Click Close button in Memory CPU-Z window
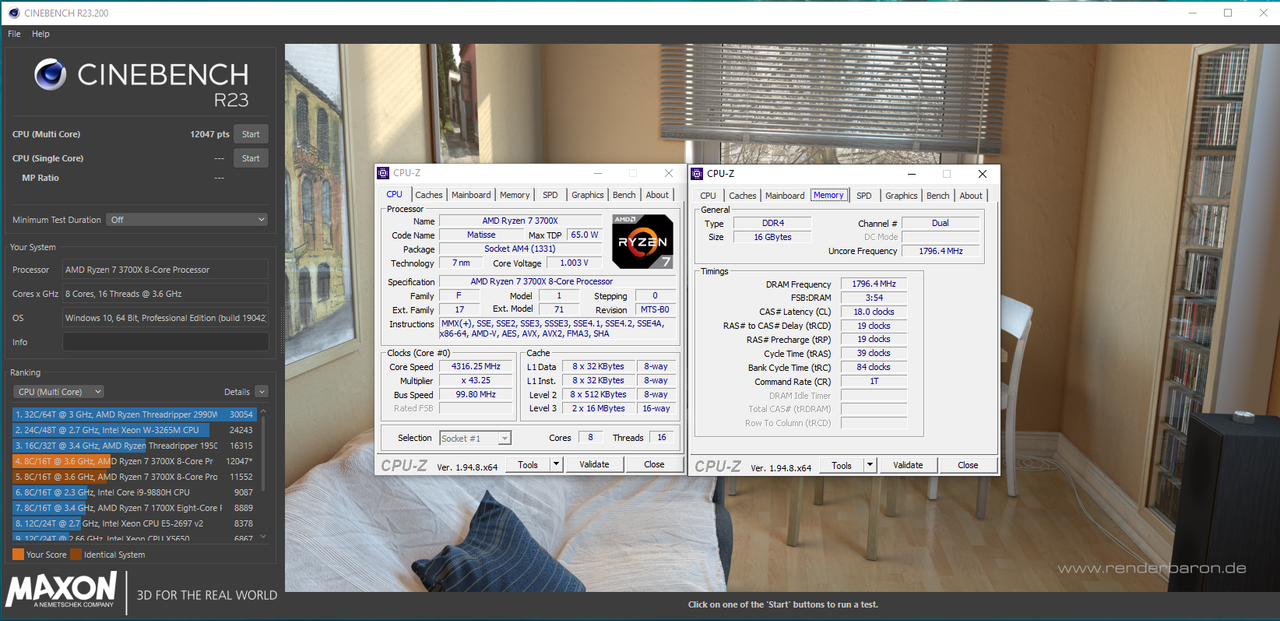 click(x=968, y=465)
